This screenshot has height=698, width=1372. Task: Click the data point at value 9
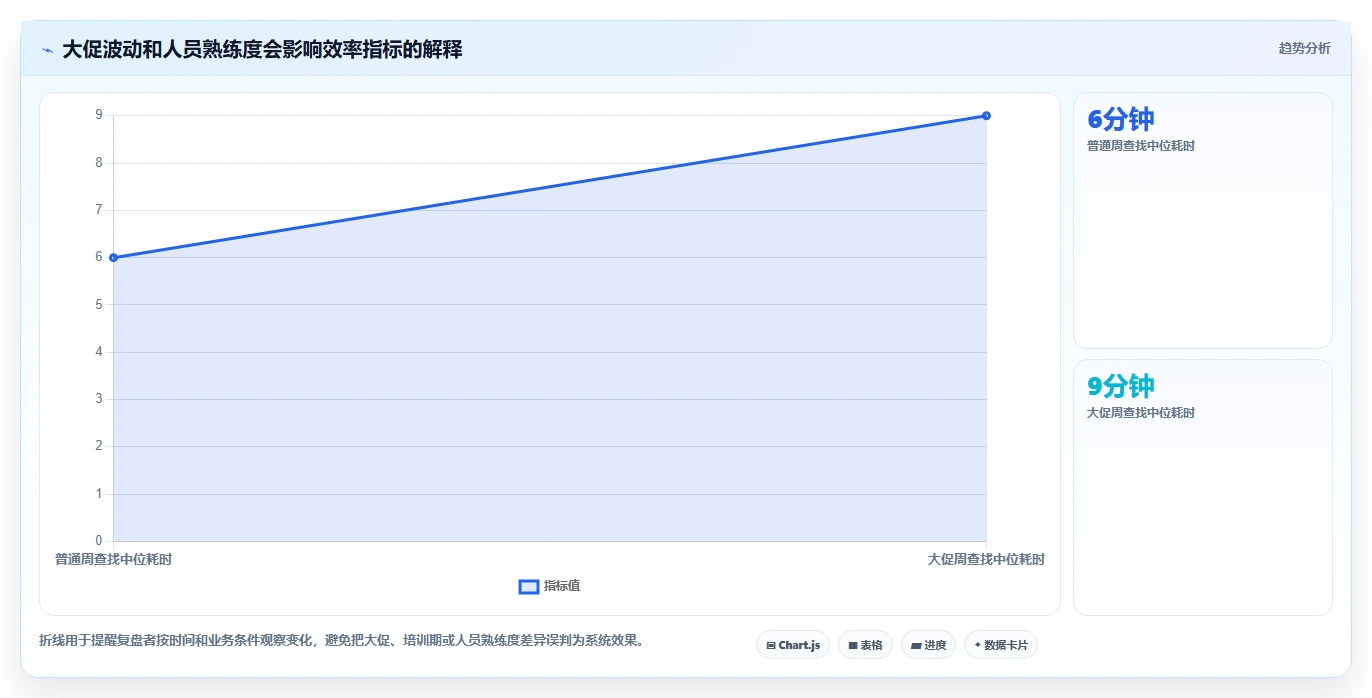(x=986, y=116)
